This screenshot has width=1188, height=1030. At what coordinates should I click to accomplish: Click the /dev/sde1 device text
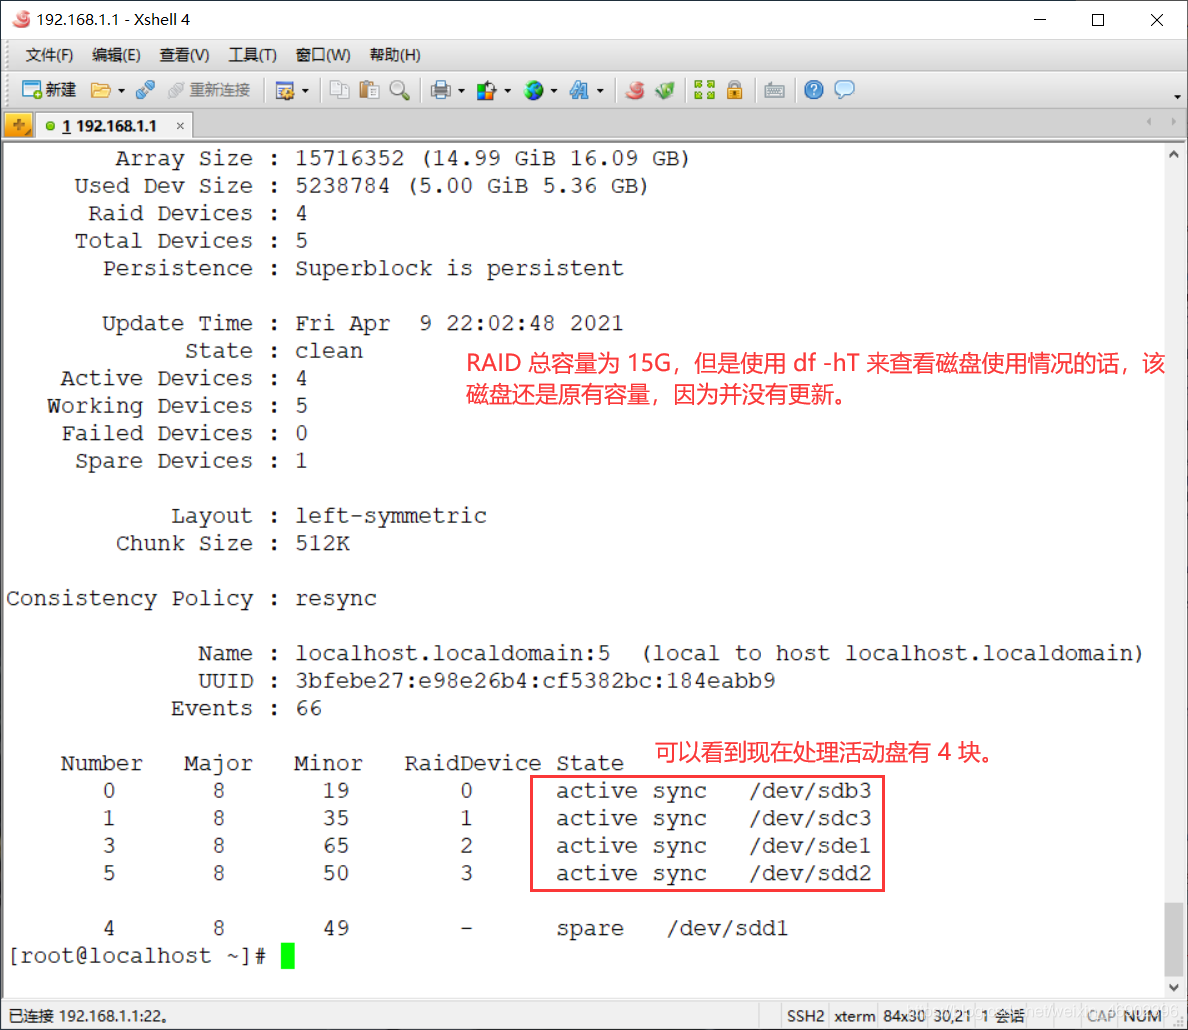810,846
